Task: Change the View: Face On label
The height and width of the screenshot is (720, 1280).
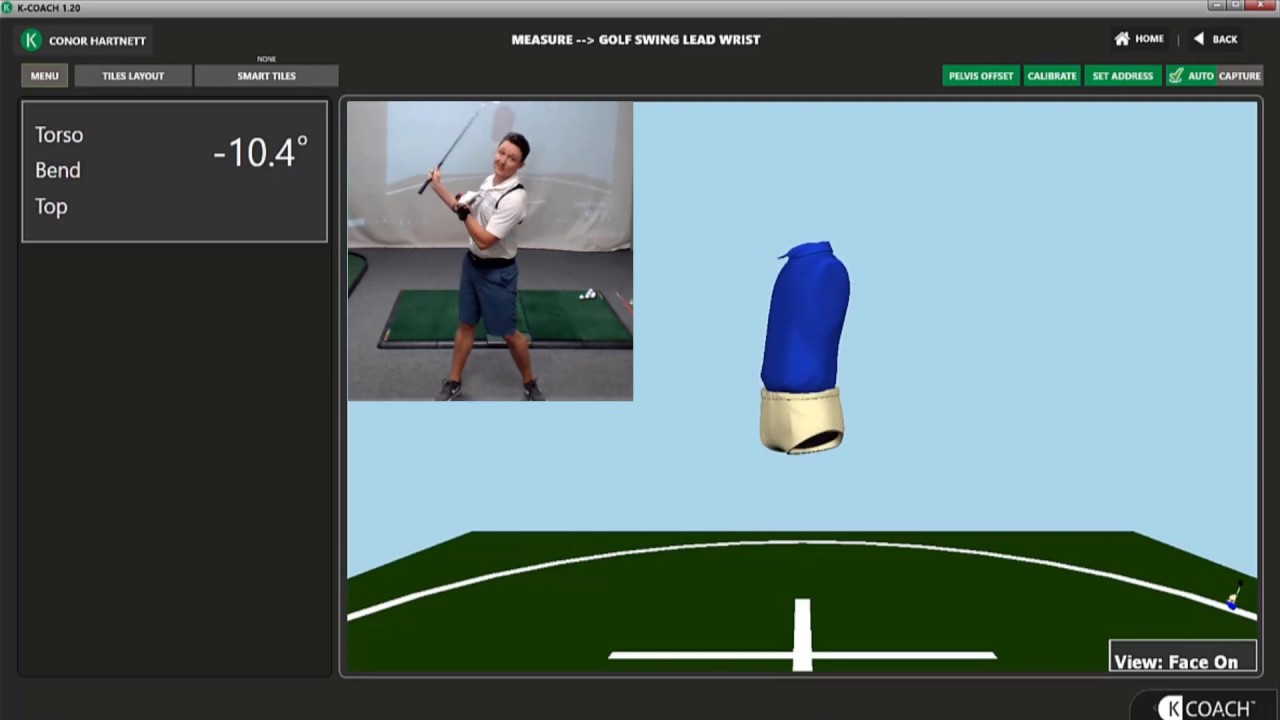Action: [x=1183, y=656]
